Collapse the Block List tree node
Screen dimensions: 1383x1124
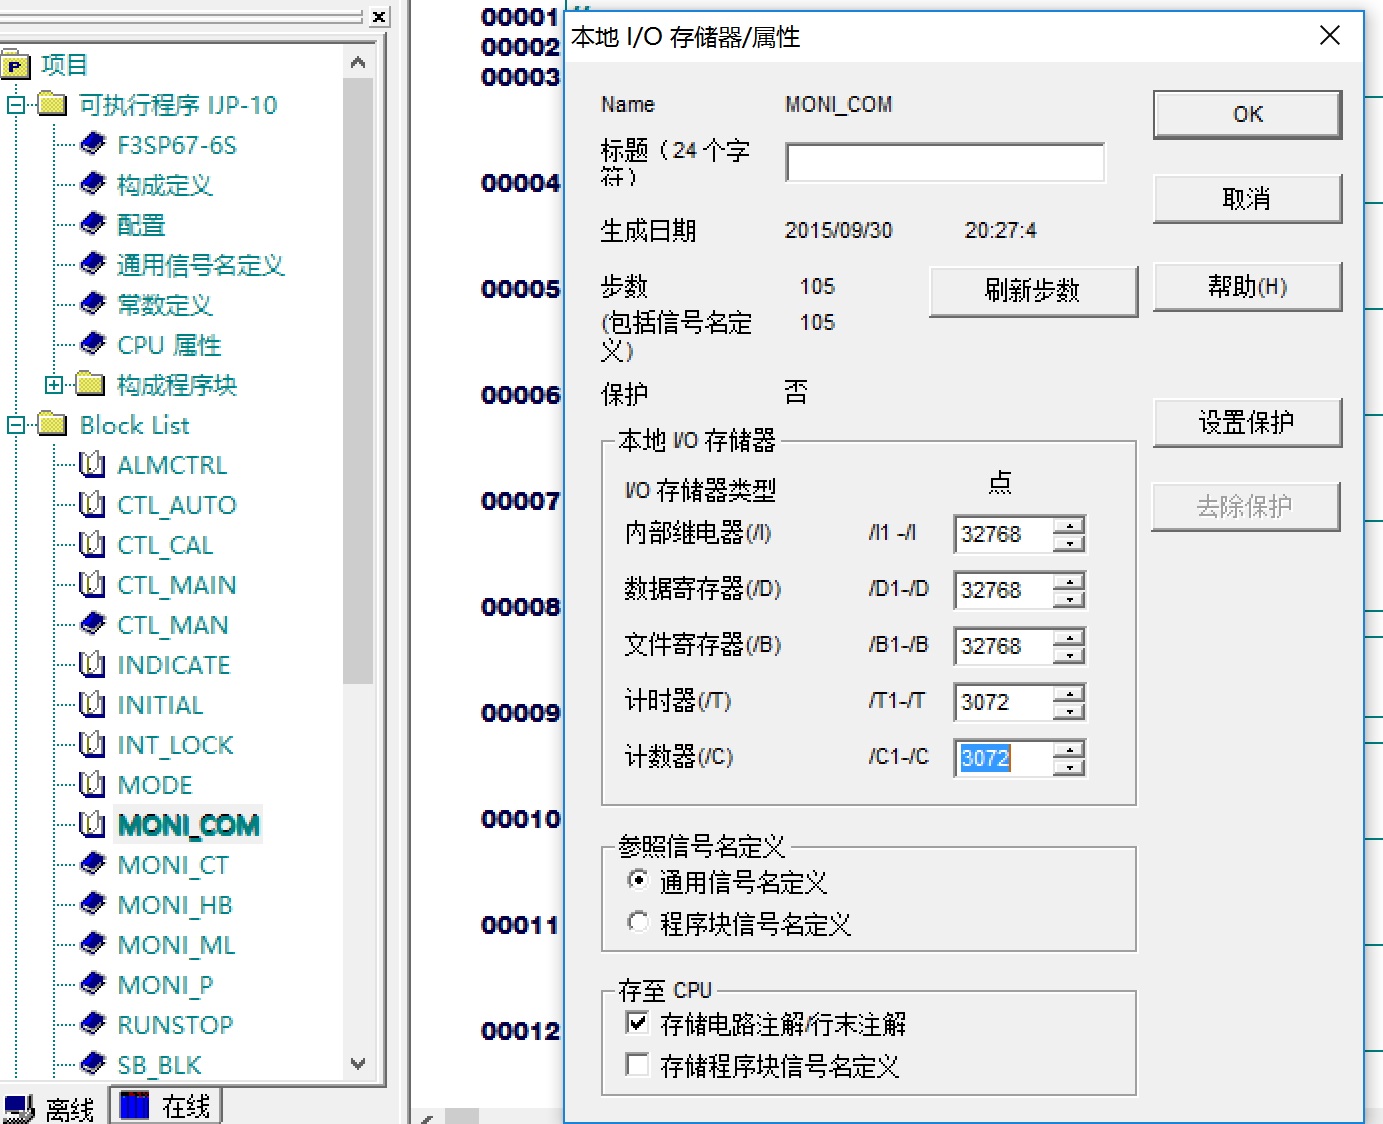tap(16, 425)
